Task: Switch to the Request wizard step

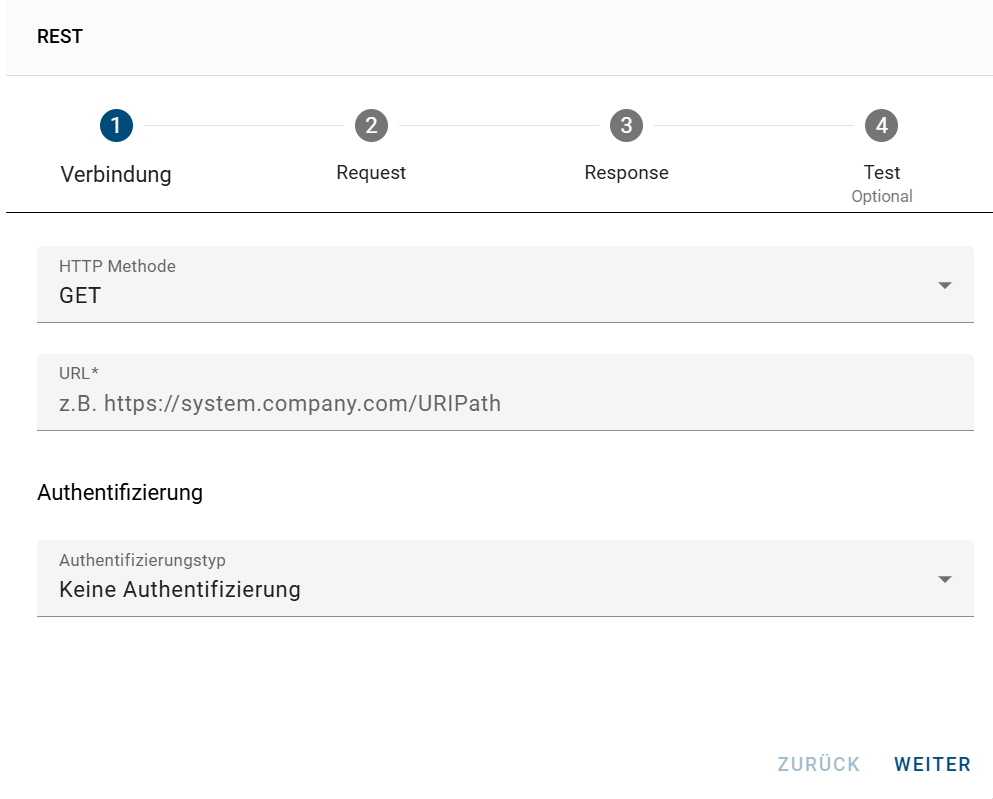Action: (371, 172)
